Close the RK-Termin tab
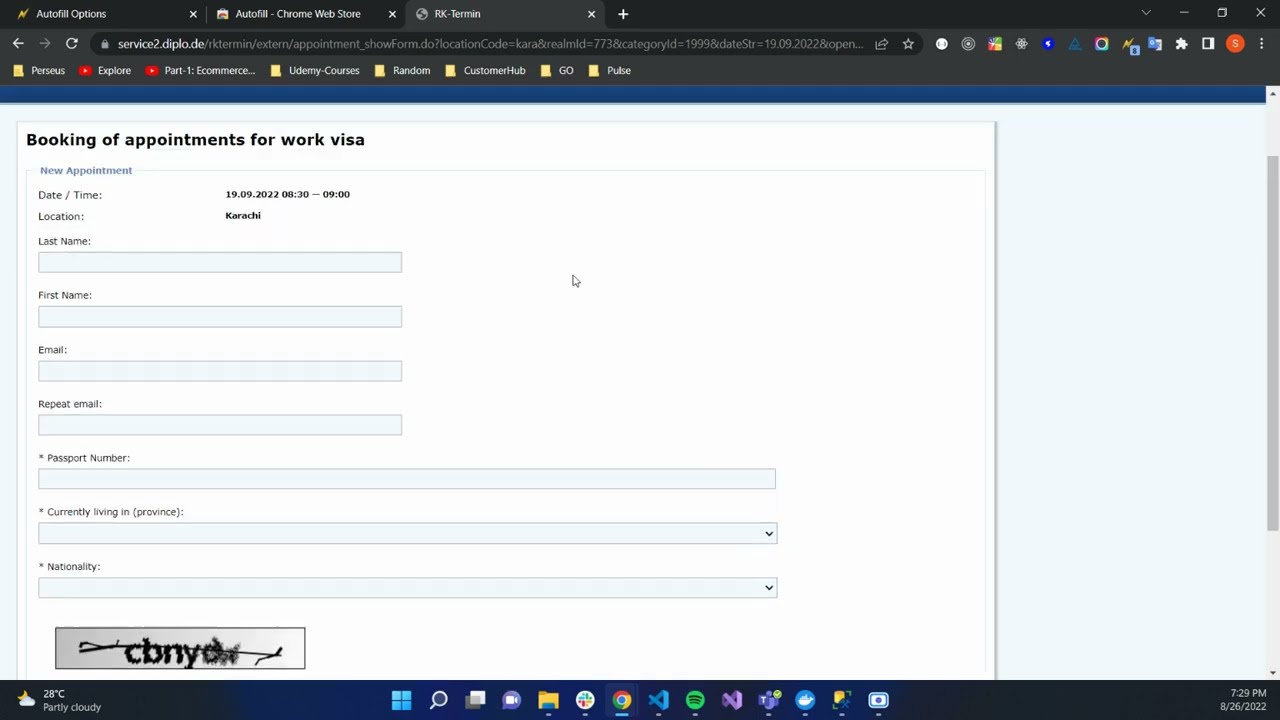Image resolution: width=1280 pixels, height=720 pixels. [x=591, y=14]
